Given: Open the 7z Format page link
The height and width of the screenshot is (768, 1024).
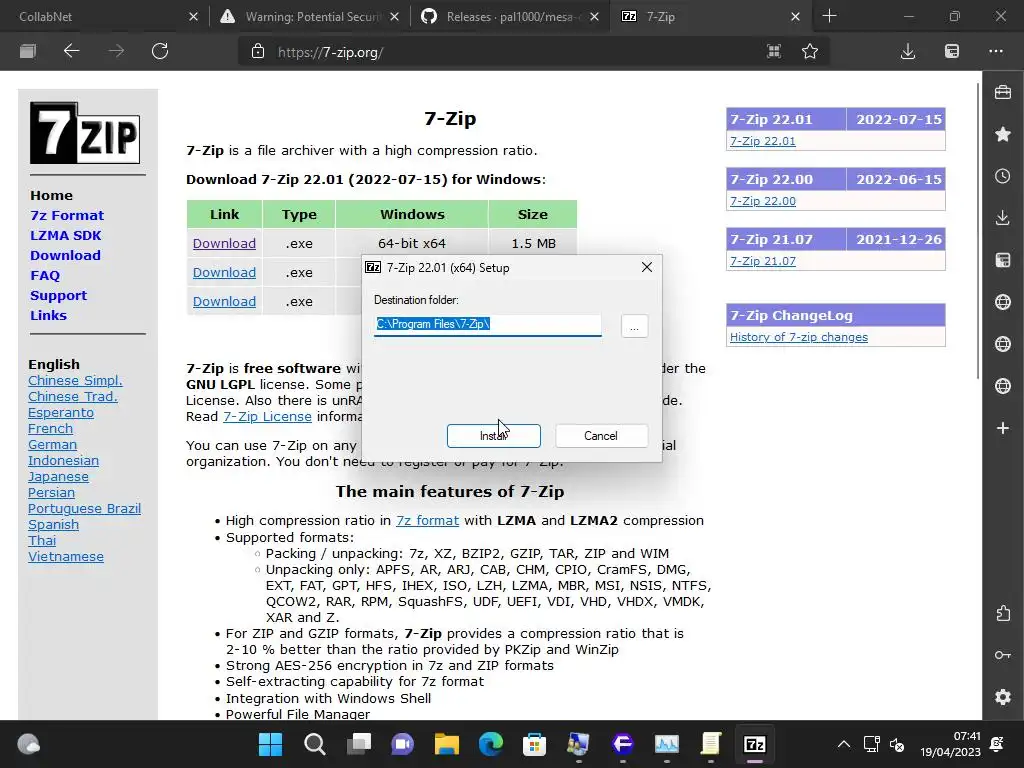Looking at the screenshot, I should (x=67, y=216).
